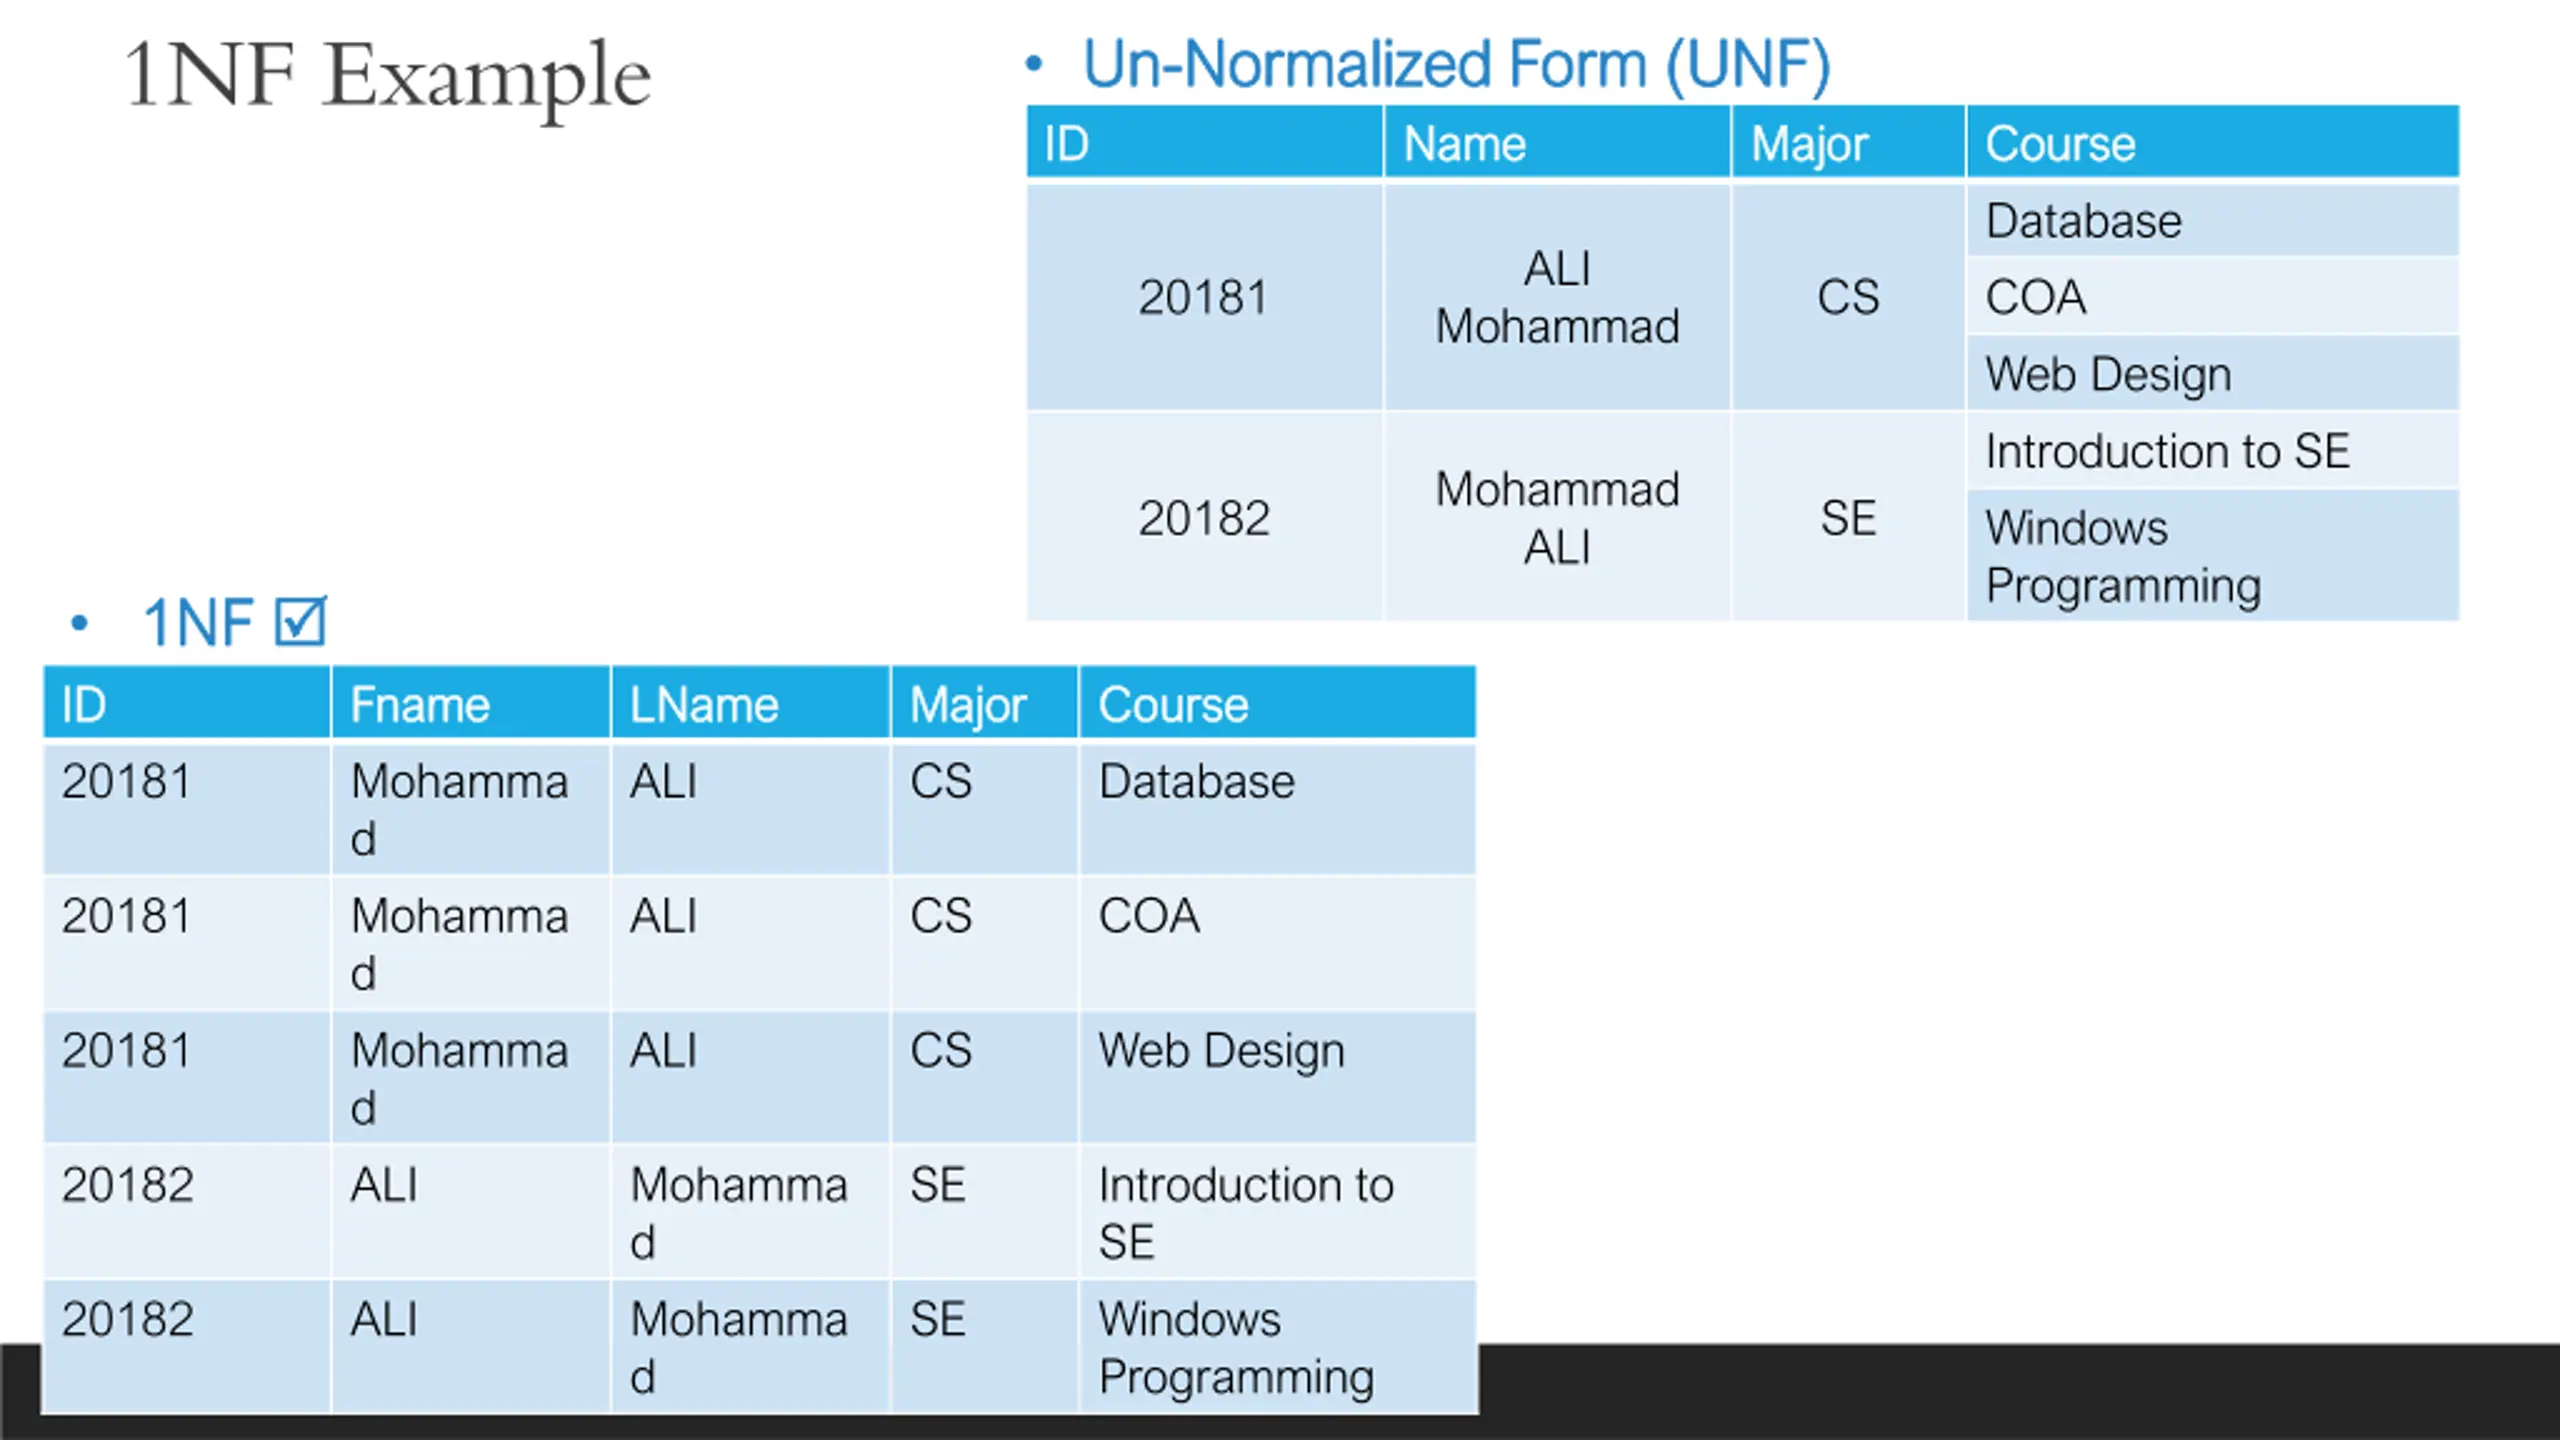Click the 'Un-Normalized Form (UNF)' heading
The width and height of the screenshot is (2560, 1440).
(1456, 65)
